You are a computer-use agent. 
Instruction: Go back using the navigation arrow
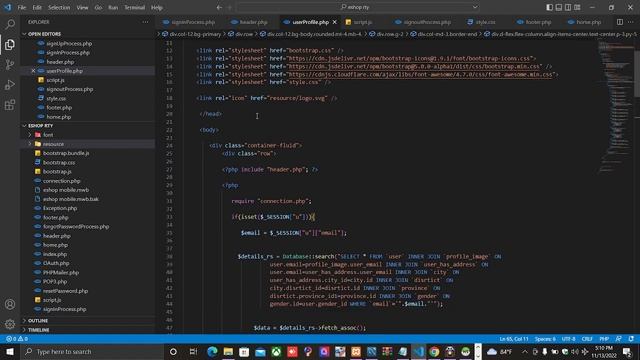coord(219,7)
